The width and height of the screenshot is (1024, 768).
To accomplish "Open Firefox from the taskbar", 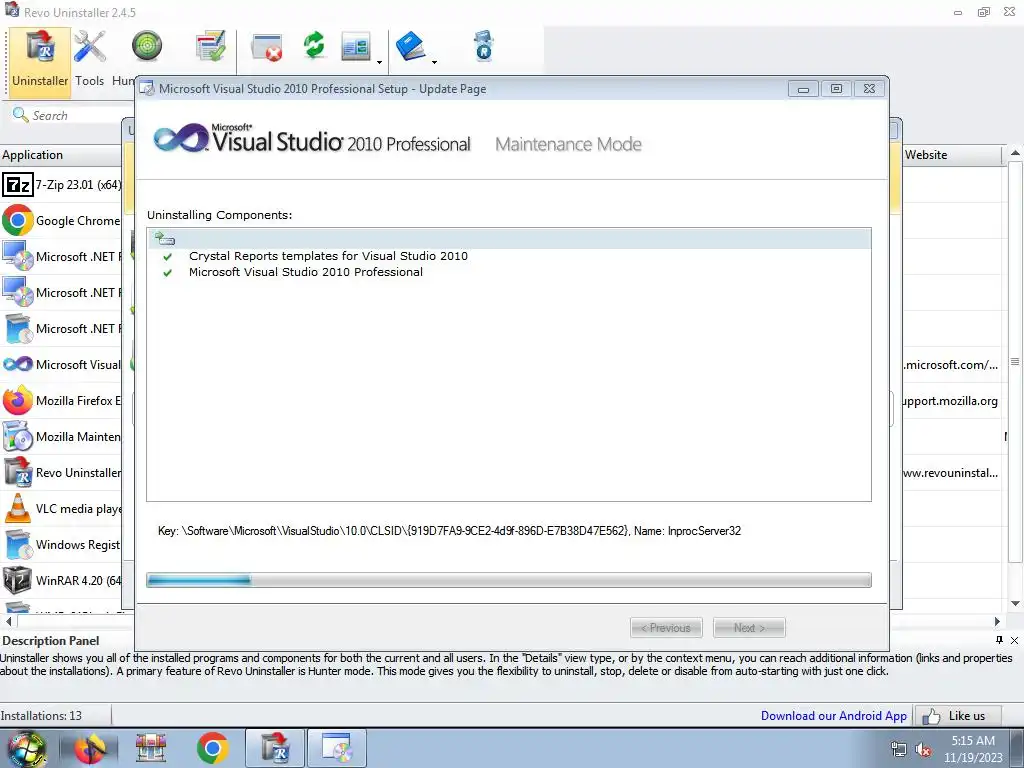I will point(89,748).
